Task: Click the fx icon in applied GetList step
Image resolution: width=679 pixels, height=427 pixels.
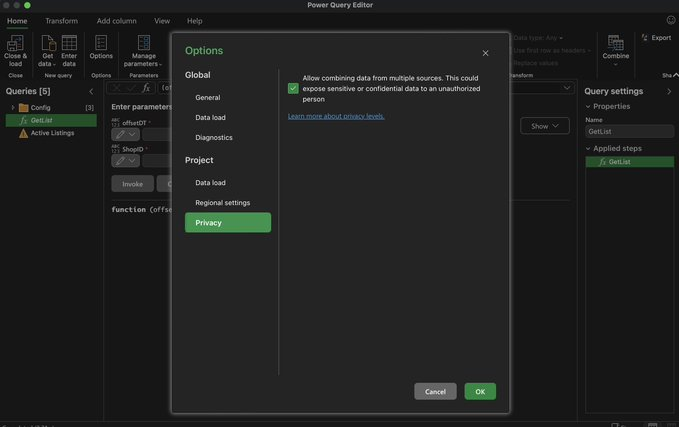Action: [602, 162]
